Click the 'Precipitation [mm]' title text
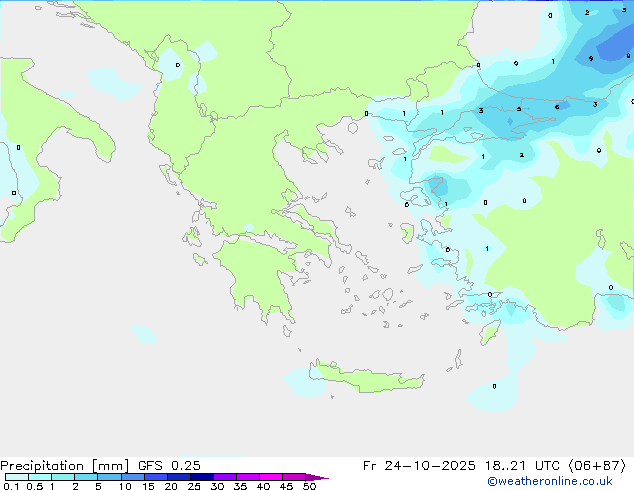 point(65,466)
